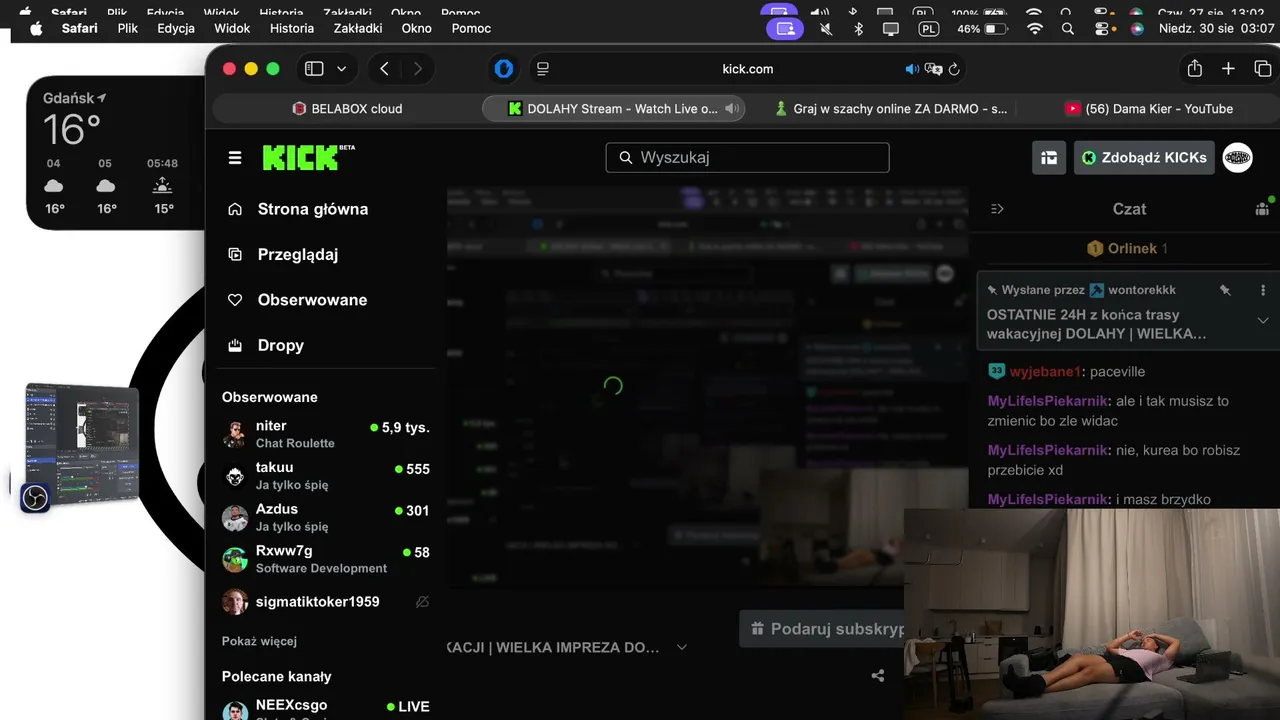The image size is (1280, 720).
Task: Toggle the blue speaker icon in address bar
Action: tap(912, 69)
